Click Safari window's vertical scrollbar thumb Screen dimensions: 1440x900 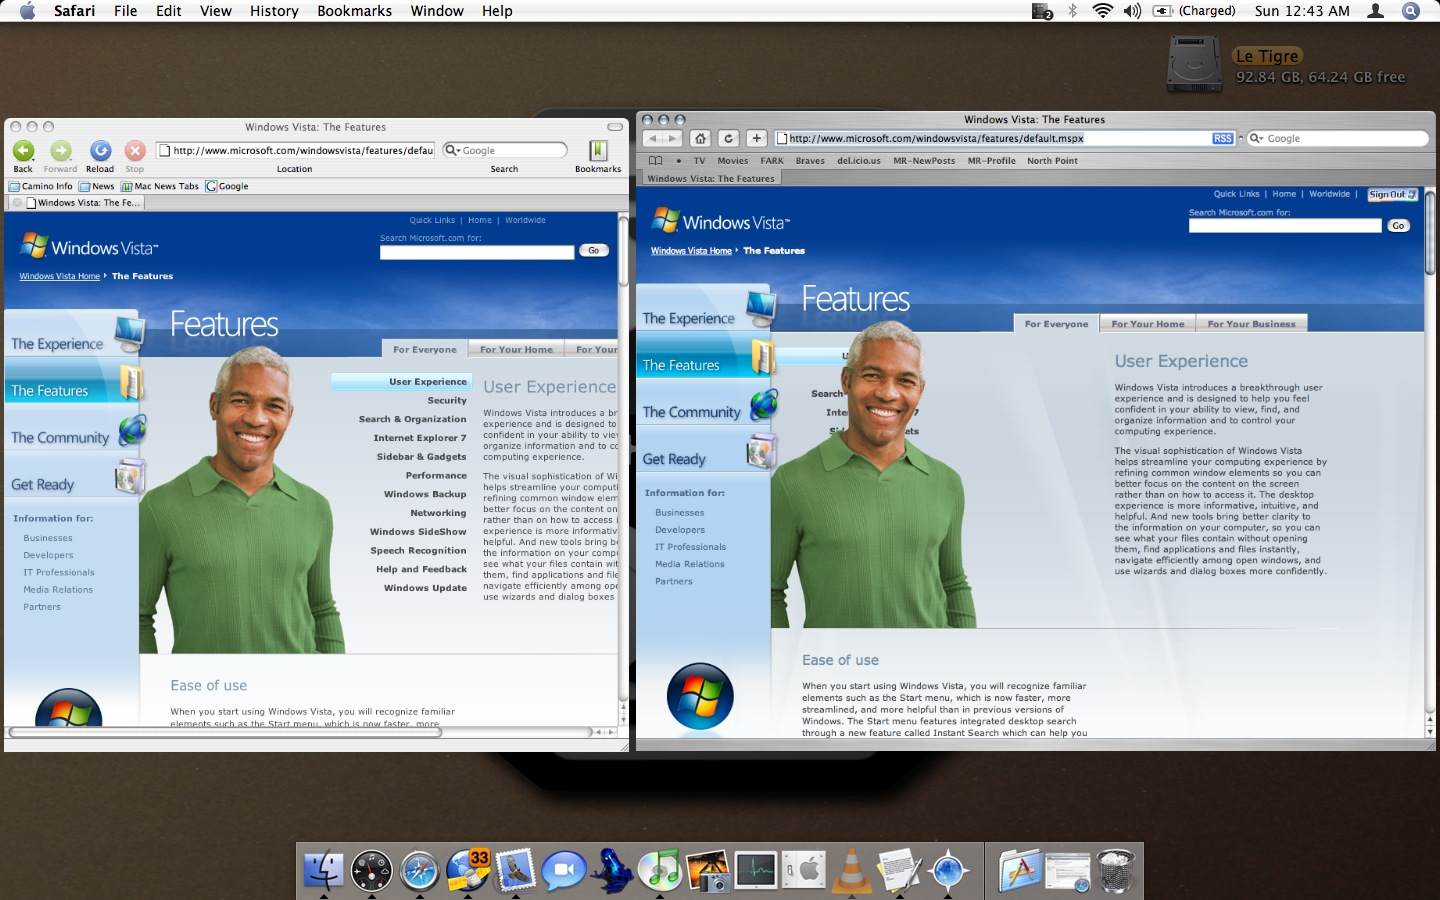pyautogui.click(x=1429, y=235)
